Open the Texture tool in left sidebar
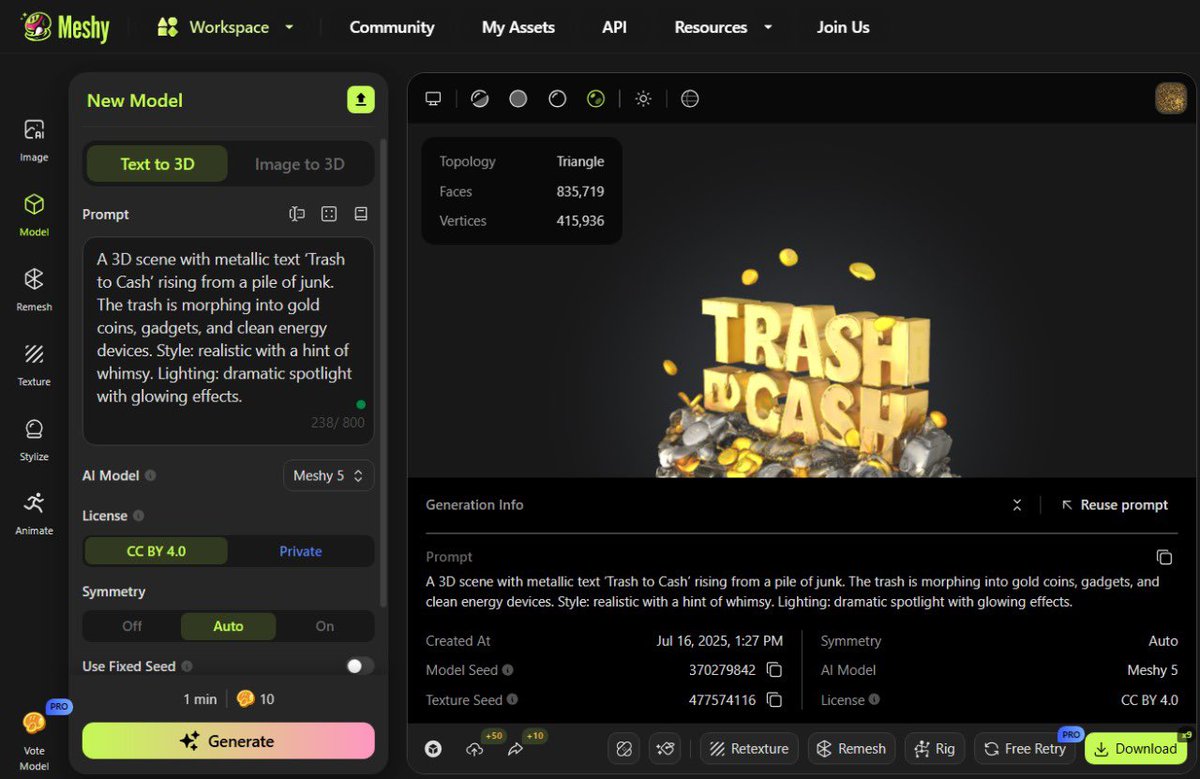 [x=34, y=364]
